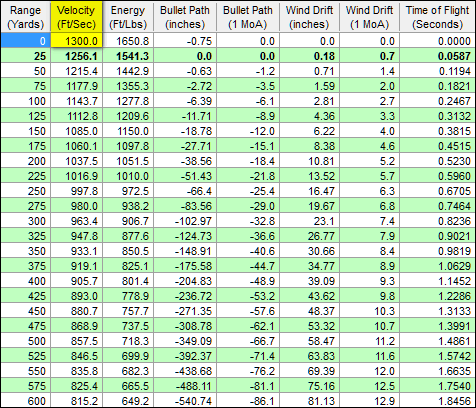Select time of flight 1.4861
Image resolution: width=476 pixels, height=408 pixels.
coord(438,341)
